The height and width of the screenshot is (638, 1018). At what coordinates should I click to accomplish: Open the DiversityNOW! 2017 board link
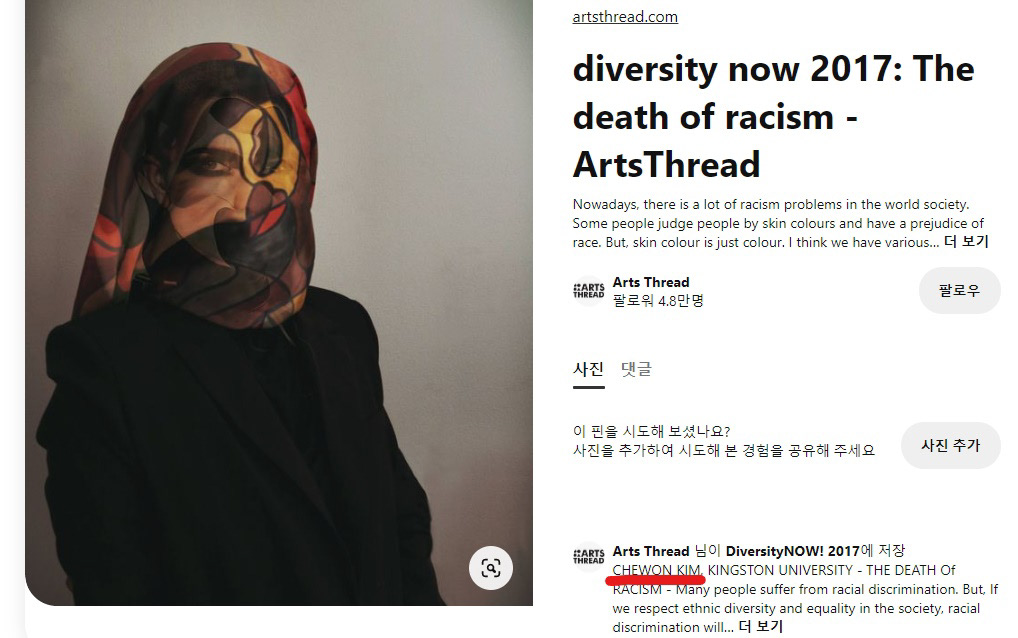coord(792,551)
